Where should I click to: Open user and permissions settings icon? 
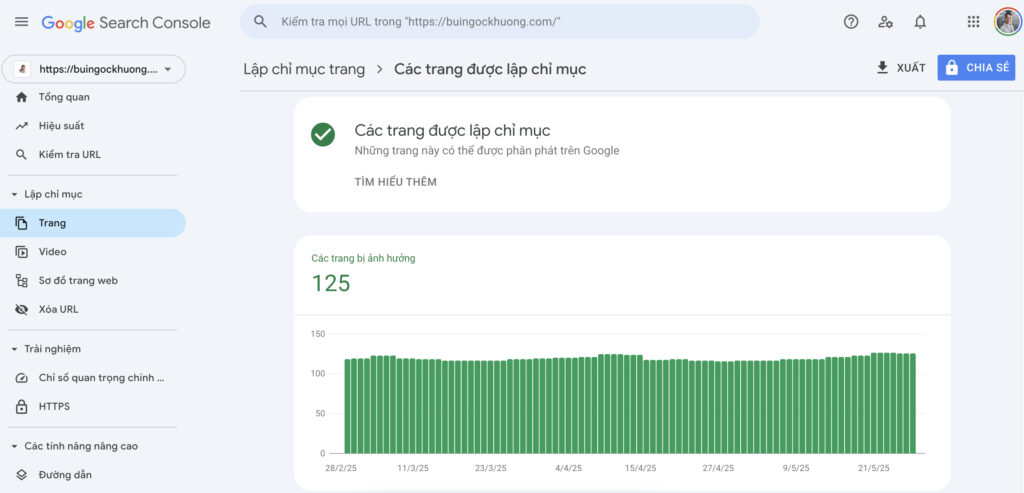point(886,22)
